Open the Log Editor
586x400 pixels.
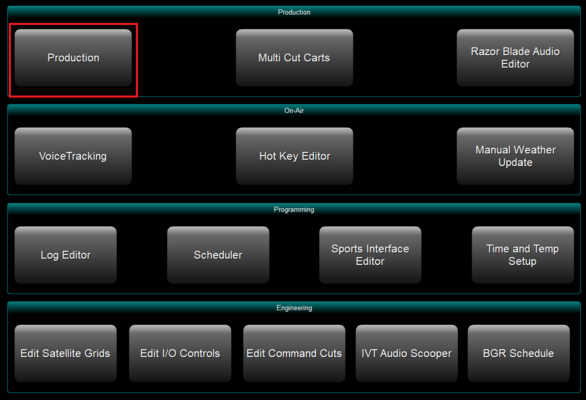[66, 255]
